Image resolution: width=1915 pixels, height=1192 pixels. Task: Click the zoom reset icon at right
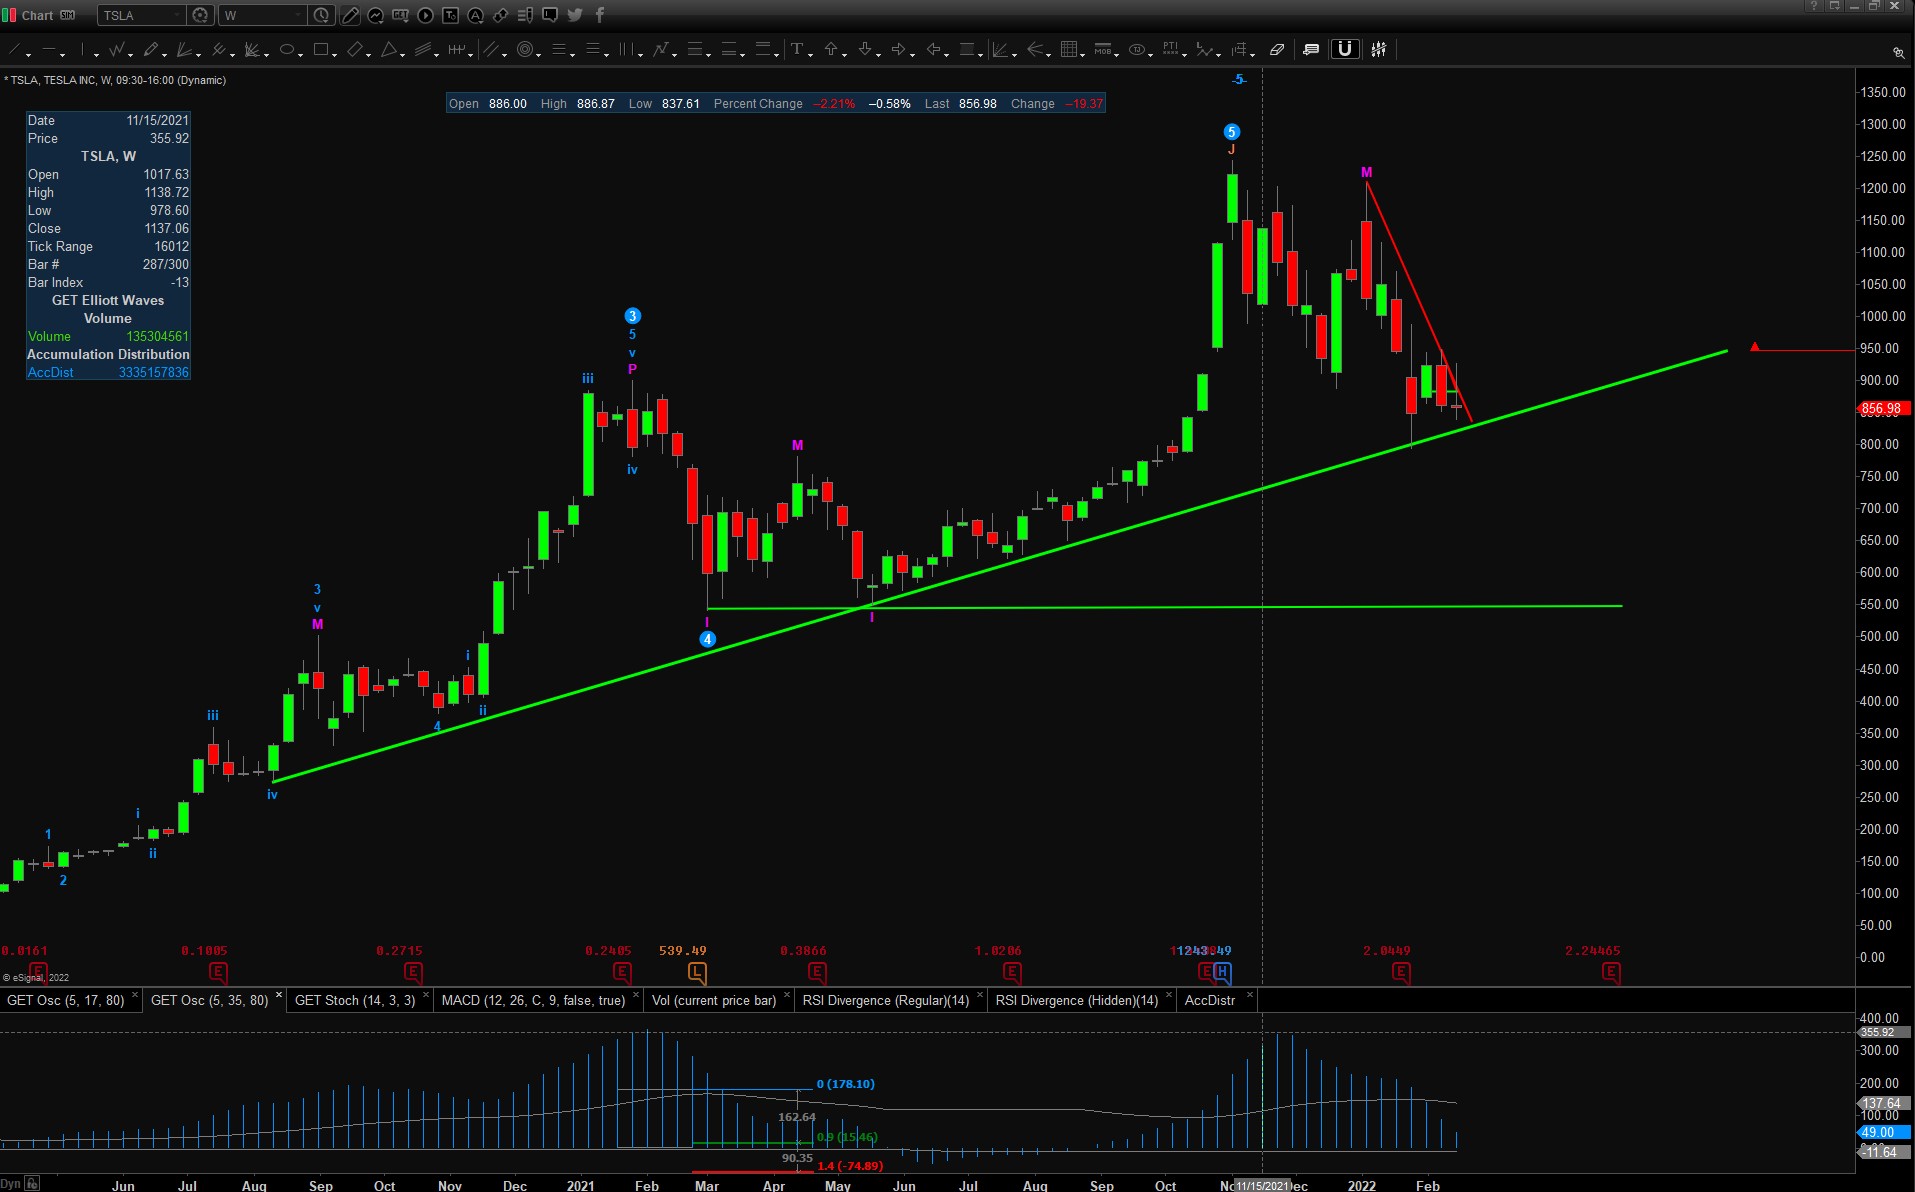1897,52
